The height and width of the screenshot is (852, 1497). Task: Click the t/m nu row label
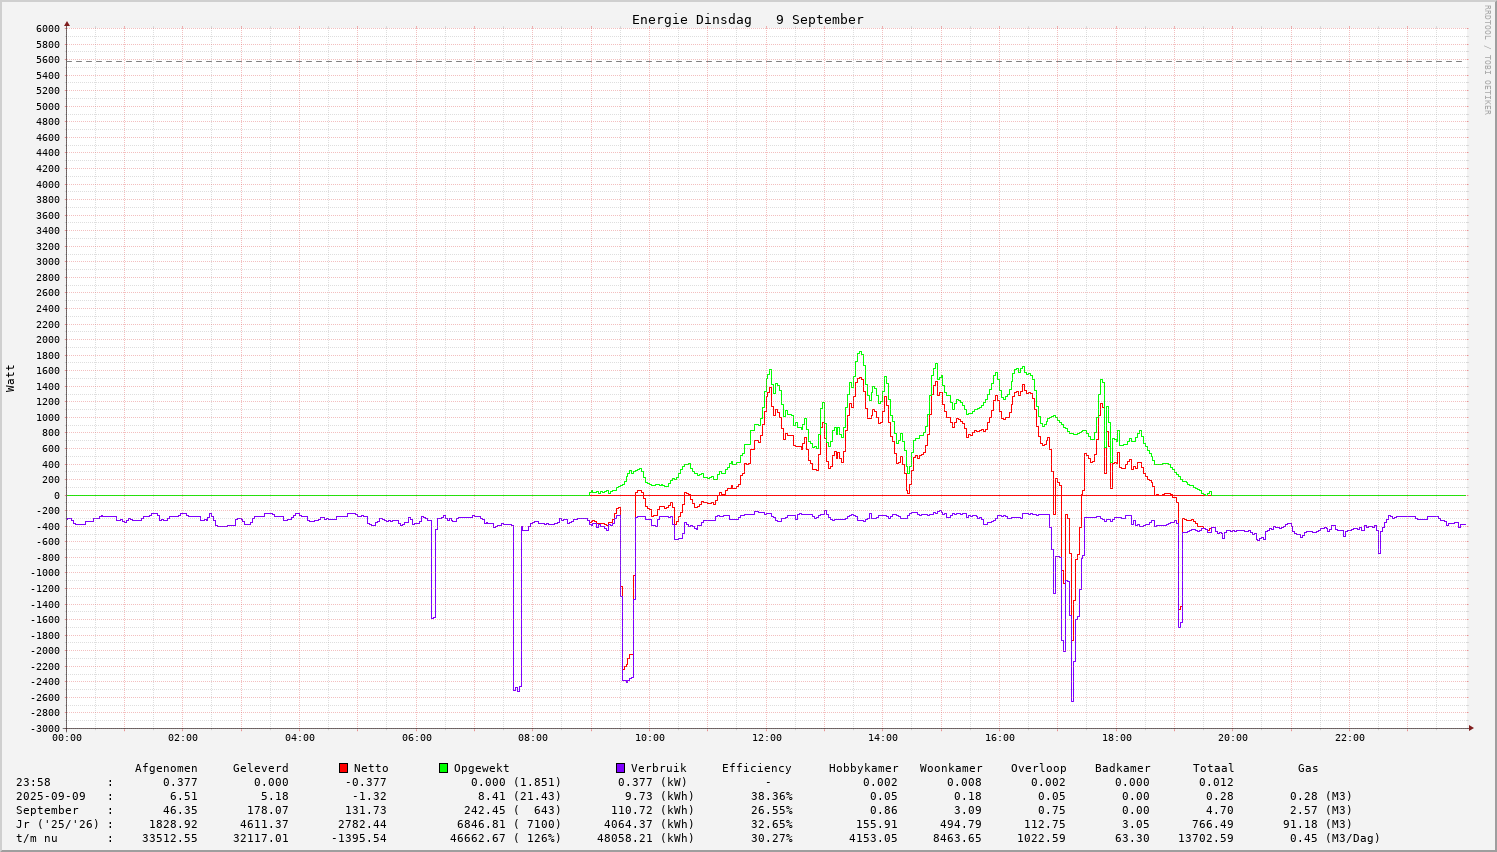[37, 838]
